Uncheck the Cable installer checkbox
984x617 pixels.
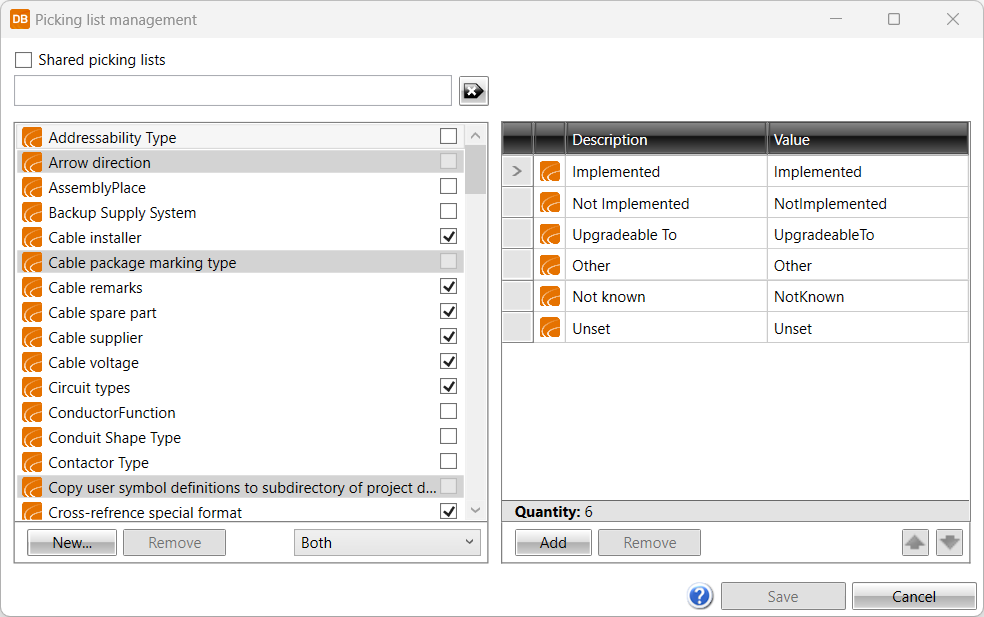pos(448,237)
